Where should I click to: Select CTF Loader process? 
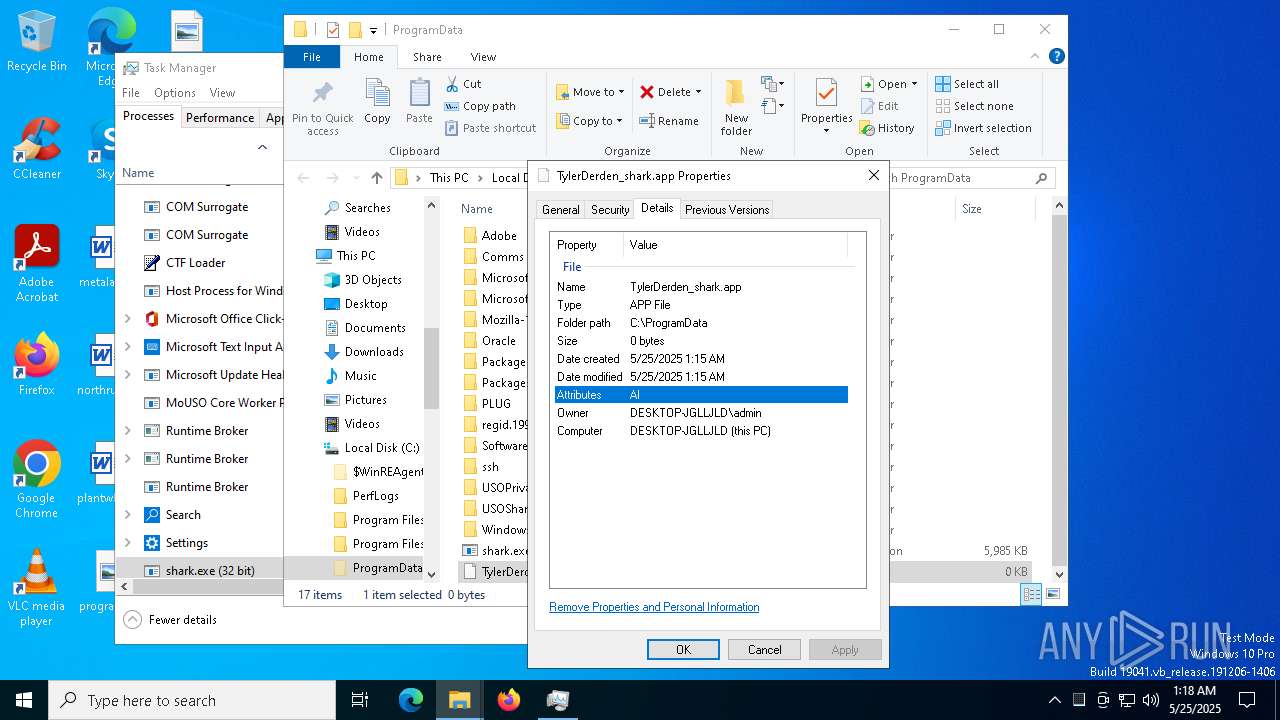coord(200,263)
